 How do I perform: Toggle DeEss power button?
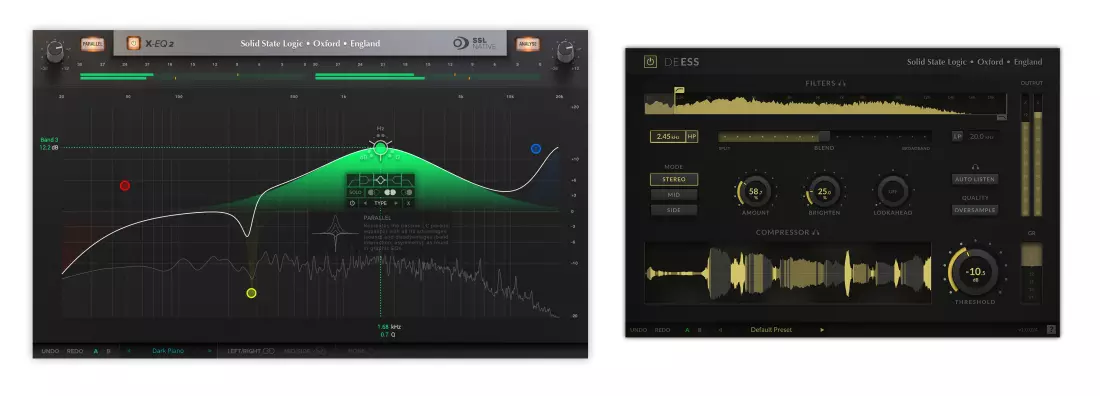650,62
